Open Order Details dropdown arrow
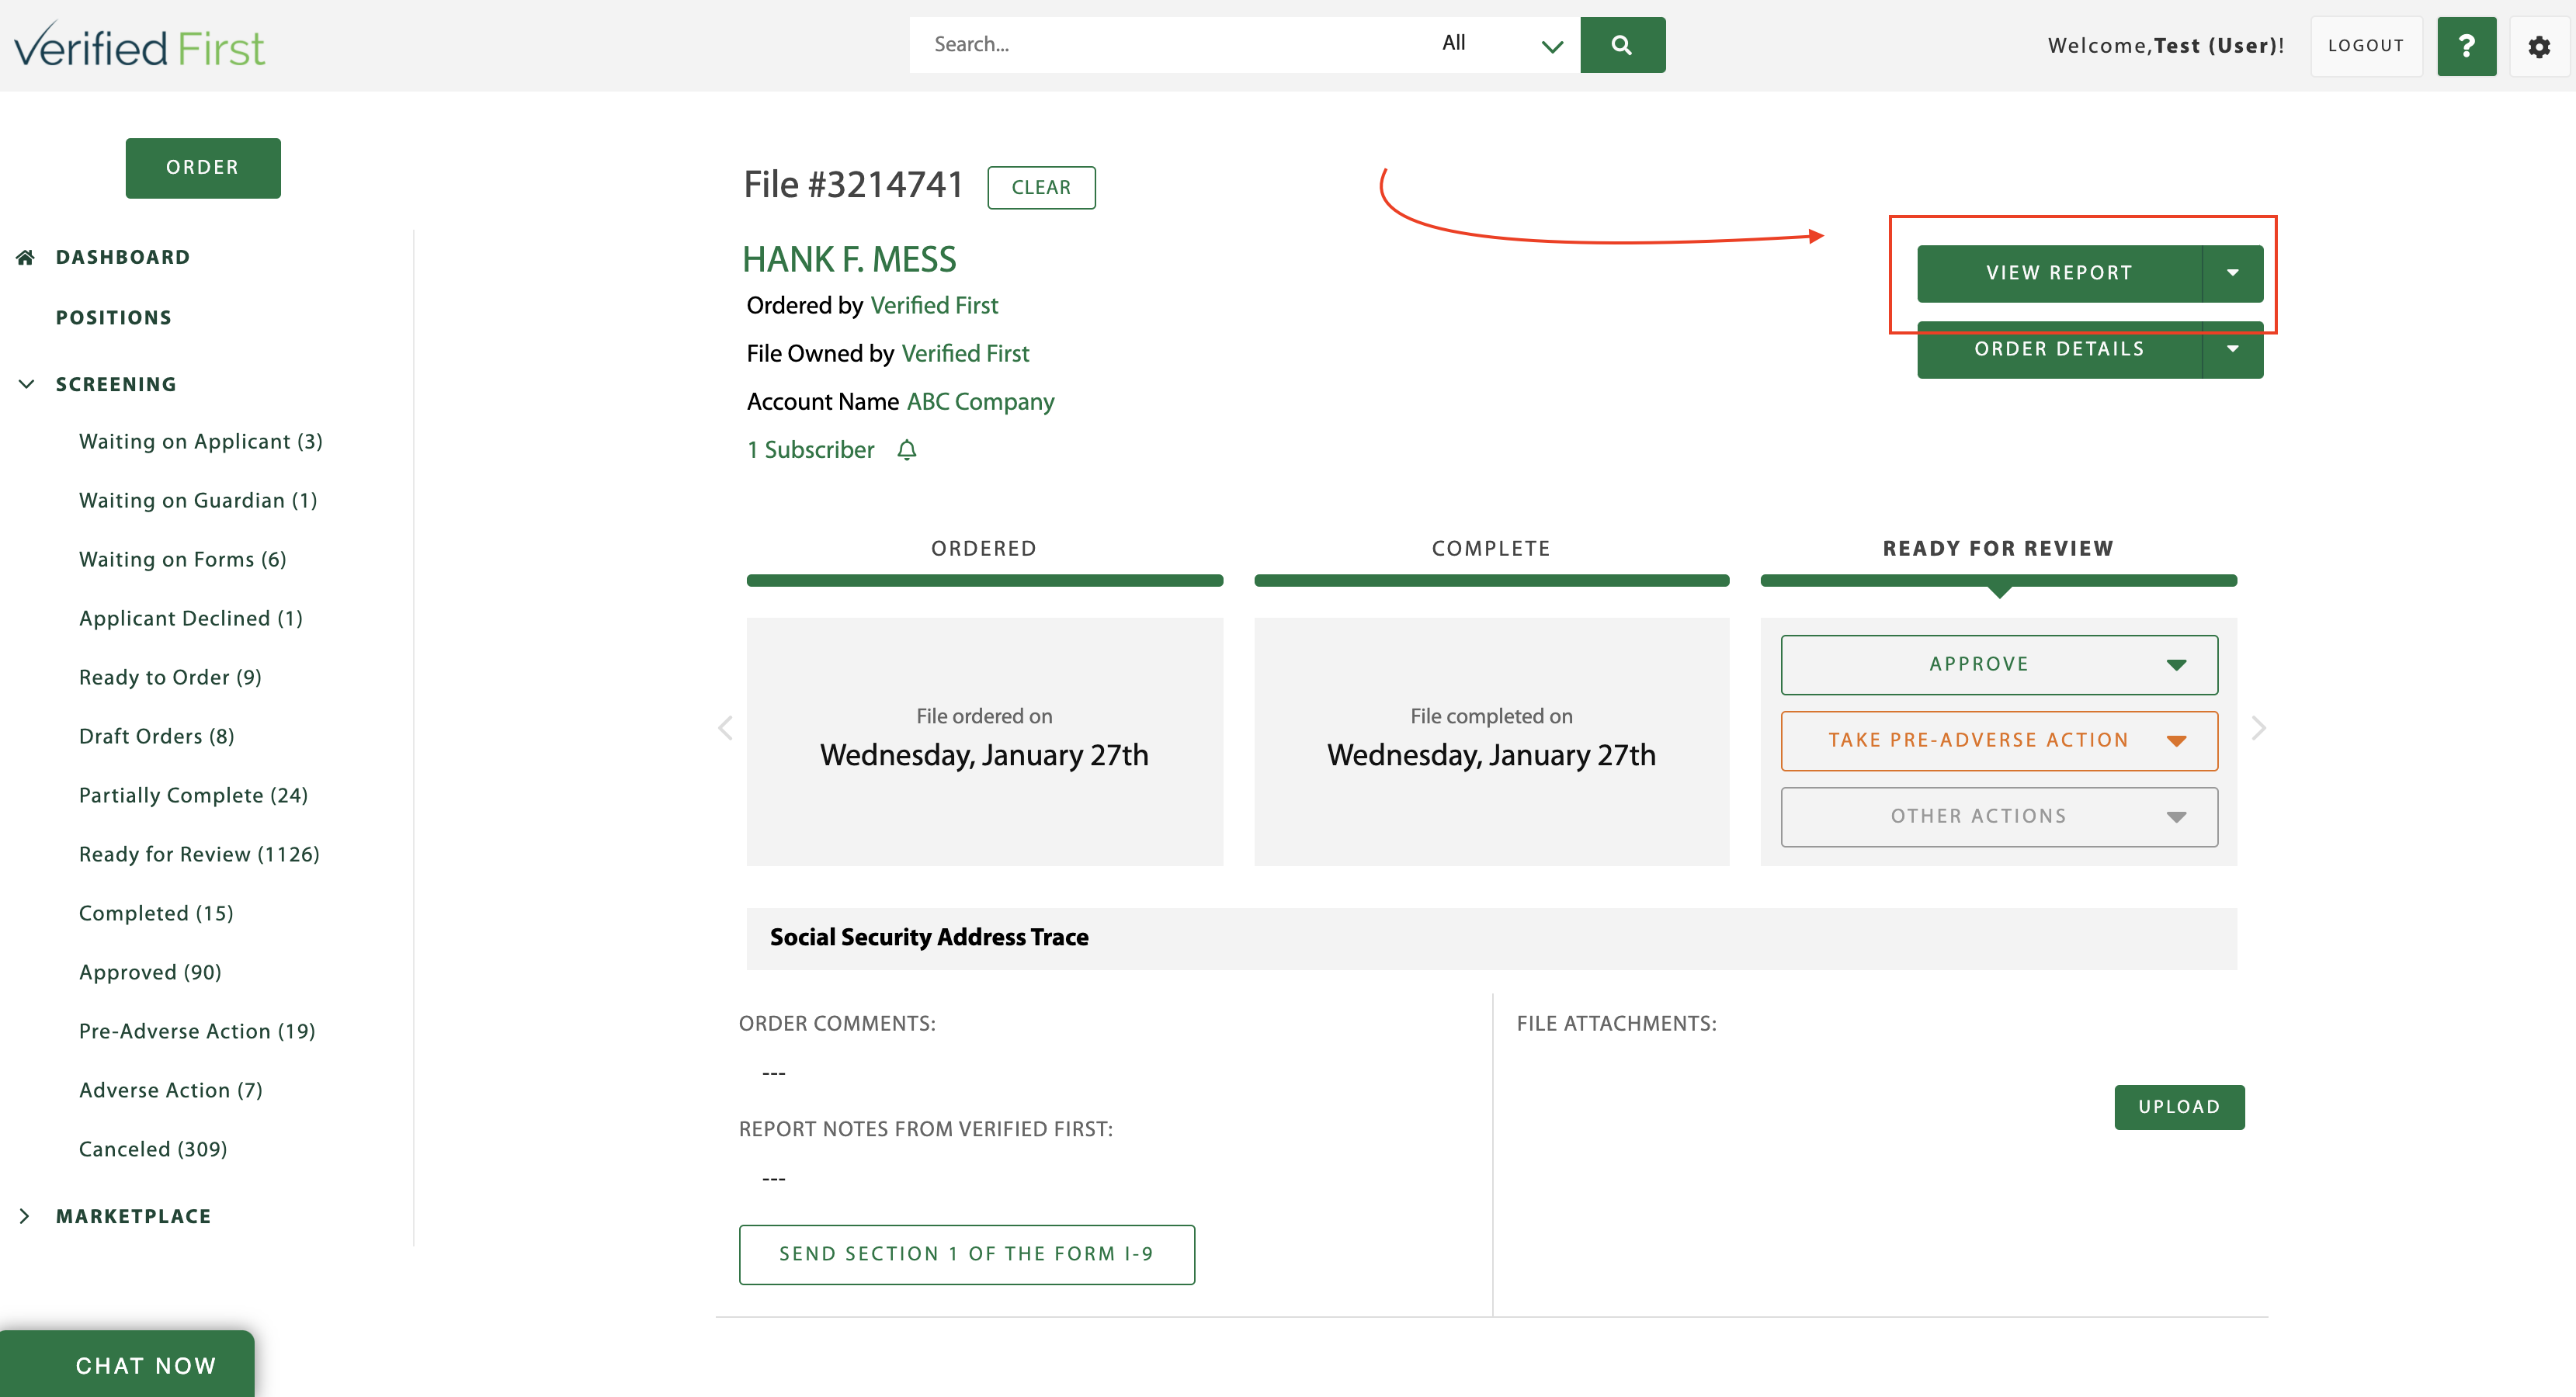Screen dimensions: 2576x1397 (x=2233, y=349)
